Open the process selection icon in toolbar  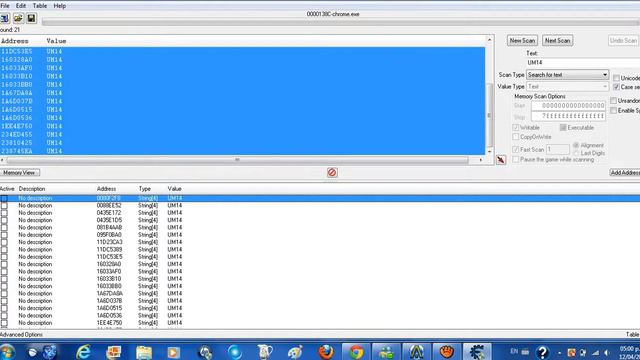point(4,18)
